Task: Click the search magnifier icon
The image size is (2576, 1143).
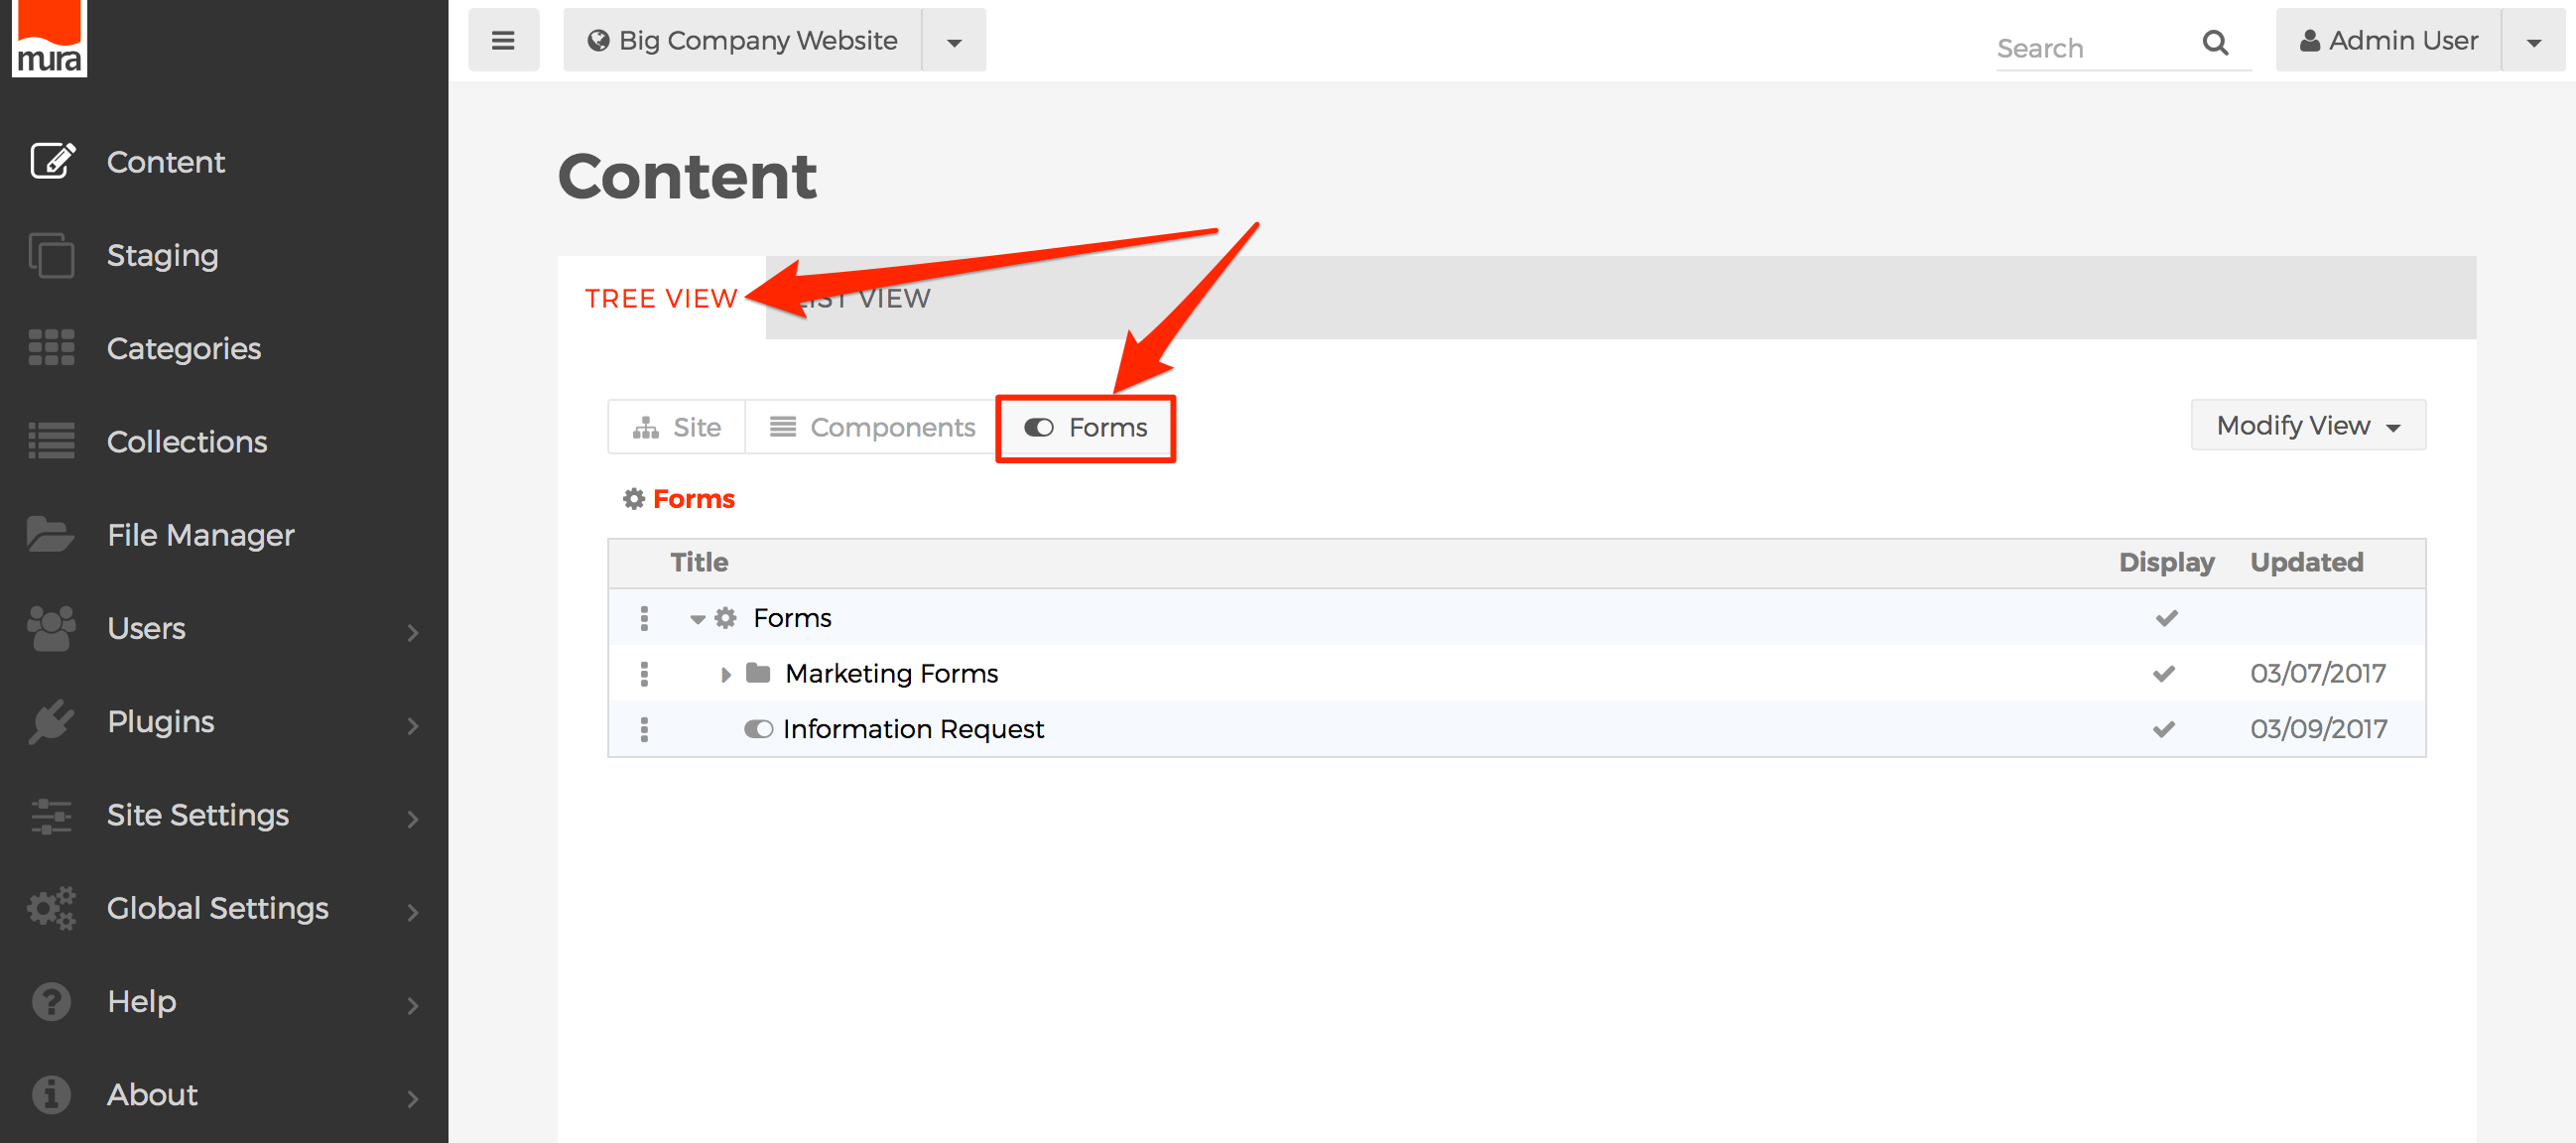Action: (2215, 43)
